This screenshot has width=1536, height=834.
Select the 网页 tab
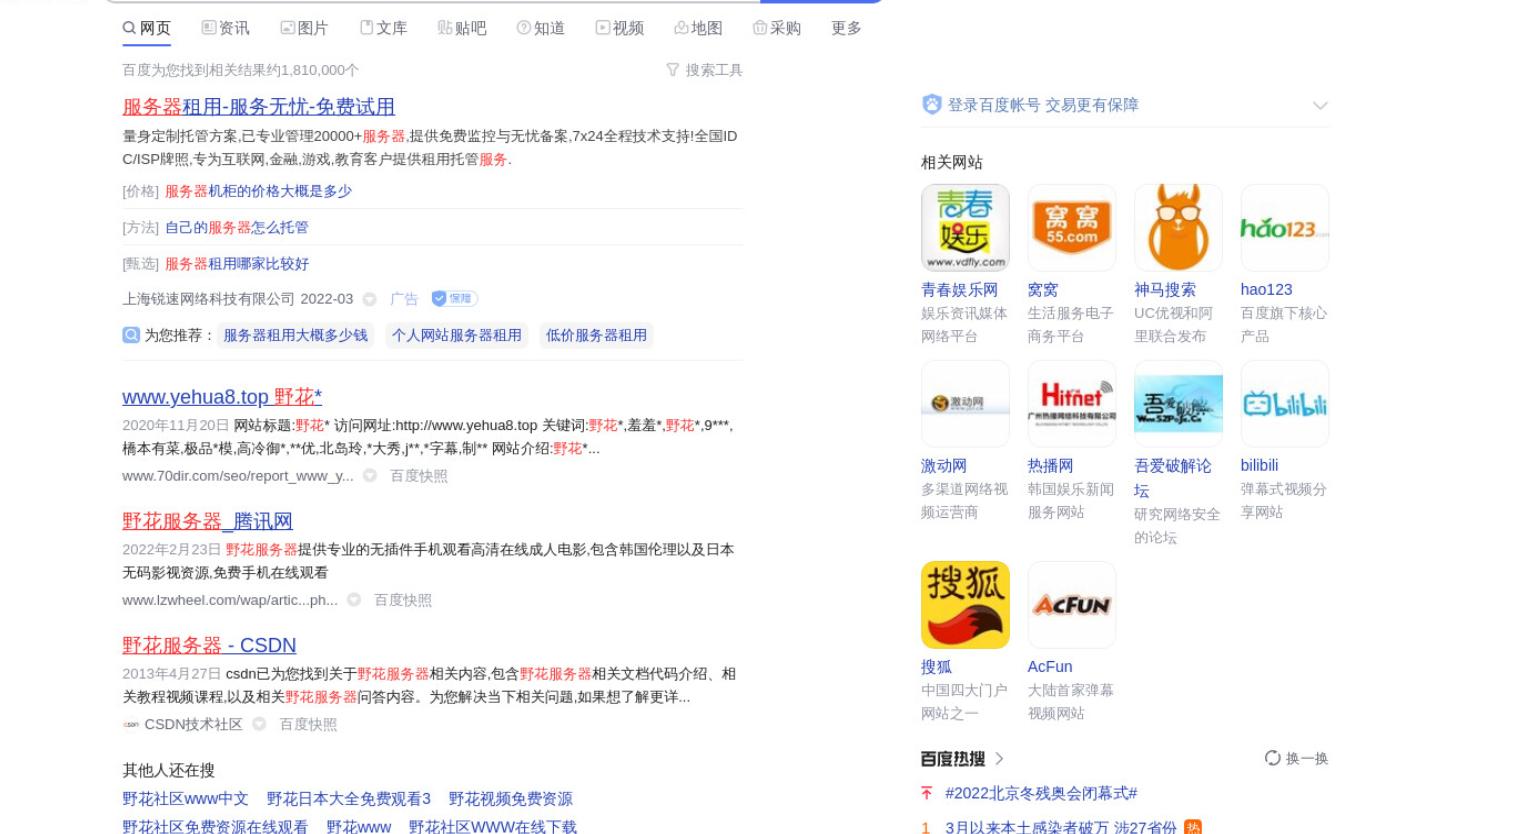click(147, 28)
